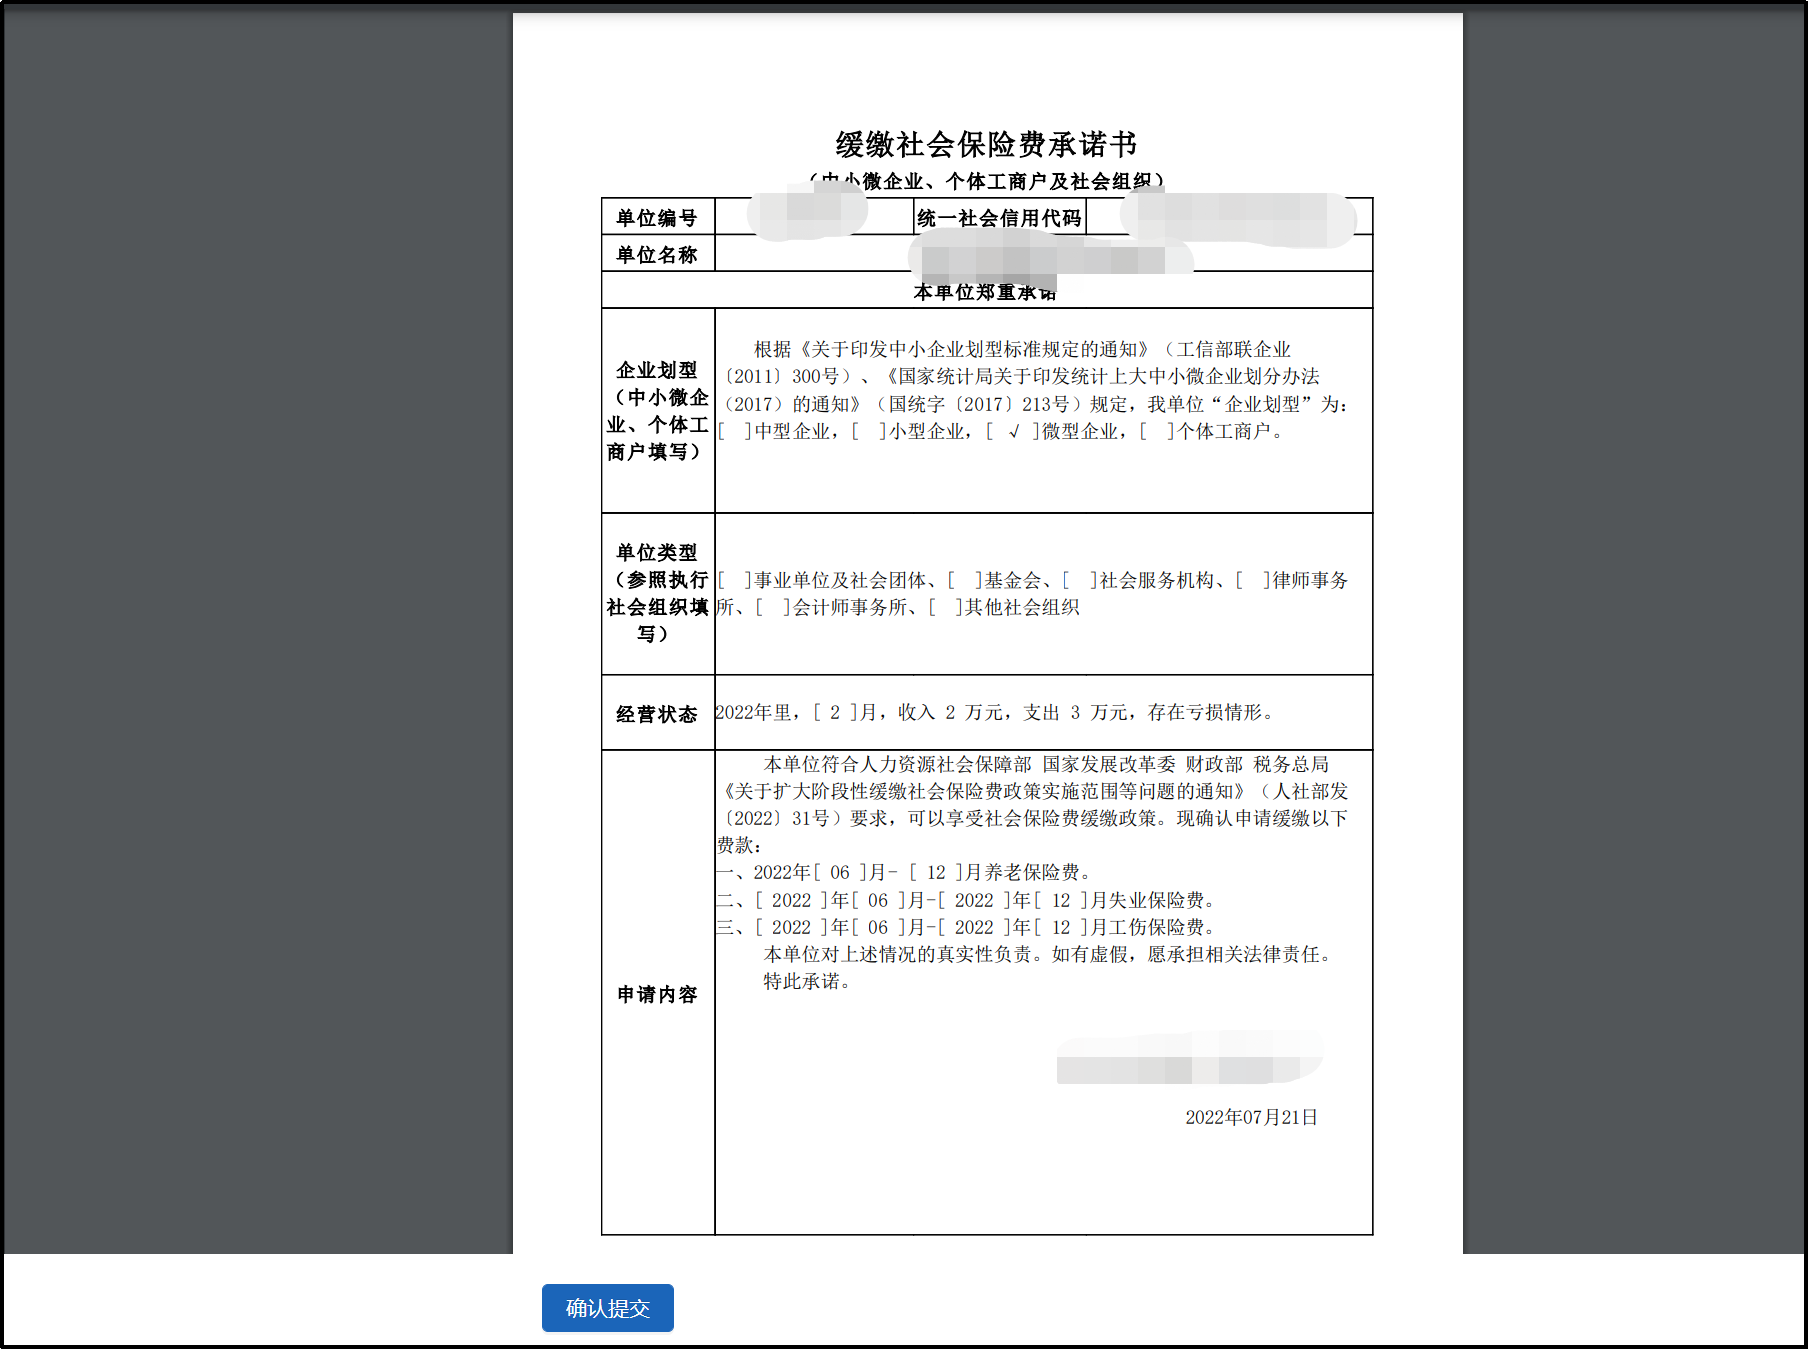Click the 申请内容 row label
Image resolution: width=1810 pixels, height=1352 pixels.
click(657, 995)
